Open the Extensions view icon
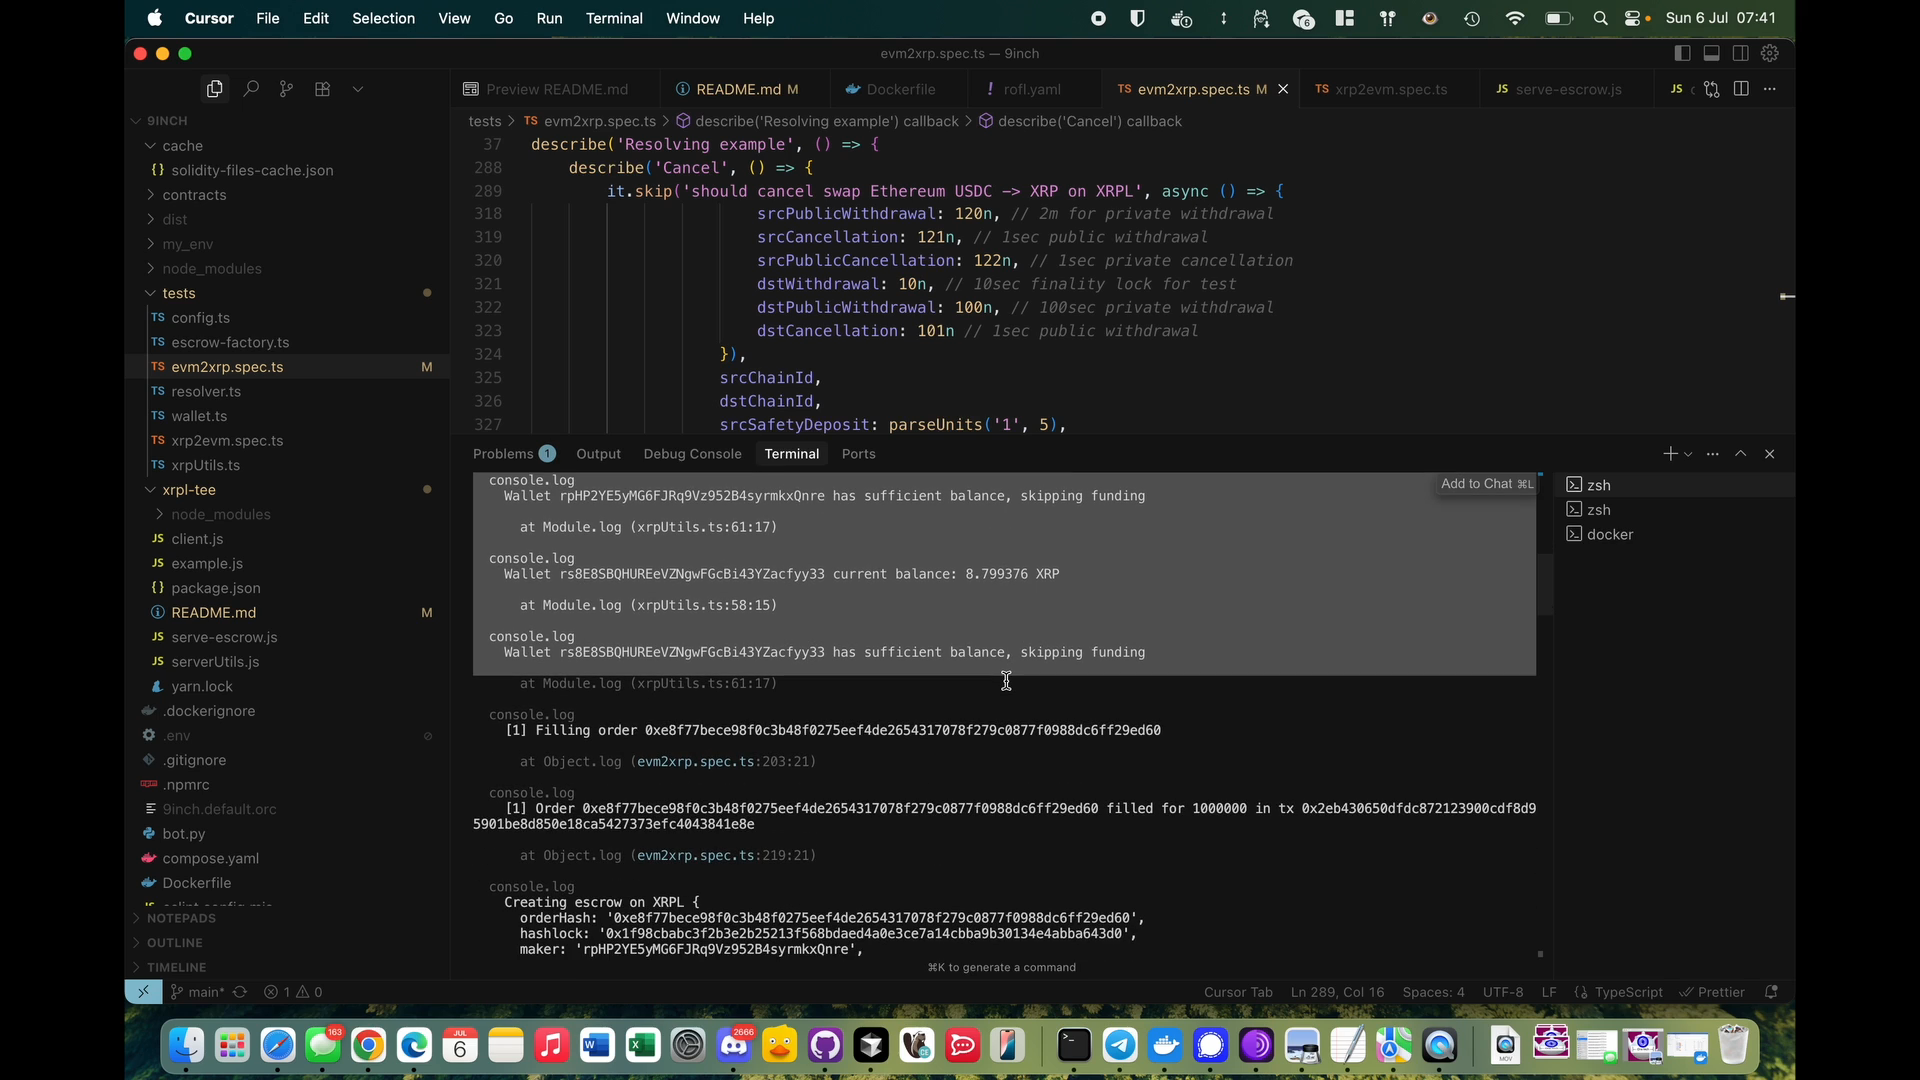The width and height of the screenshot is (1920, 1080). (x=322, y=89)
